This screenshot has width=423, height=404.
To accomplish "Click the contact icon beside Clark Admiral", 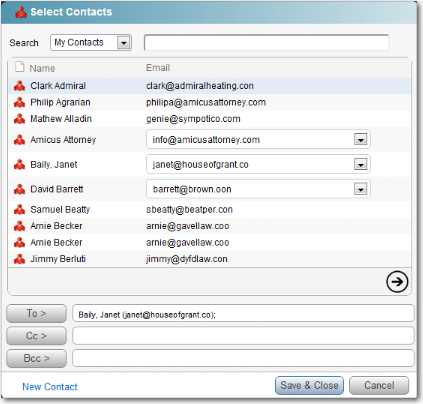I will [x=20, y=86].
